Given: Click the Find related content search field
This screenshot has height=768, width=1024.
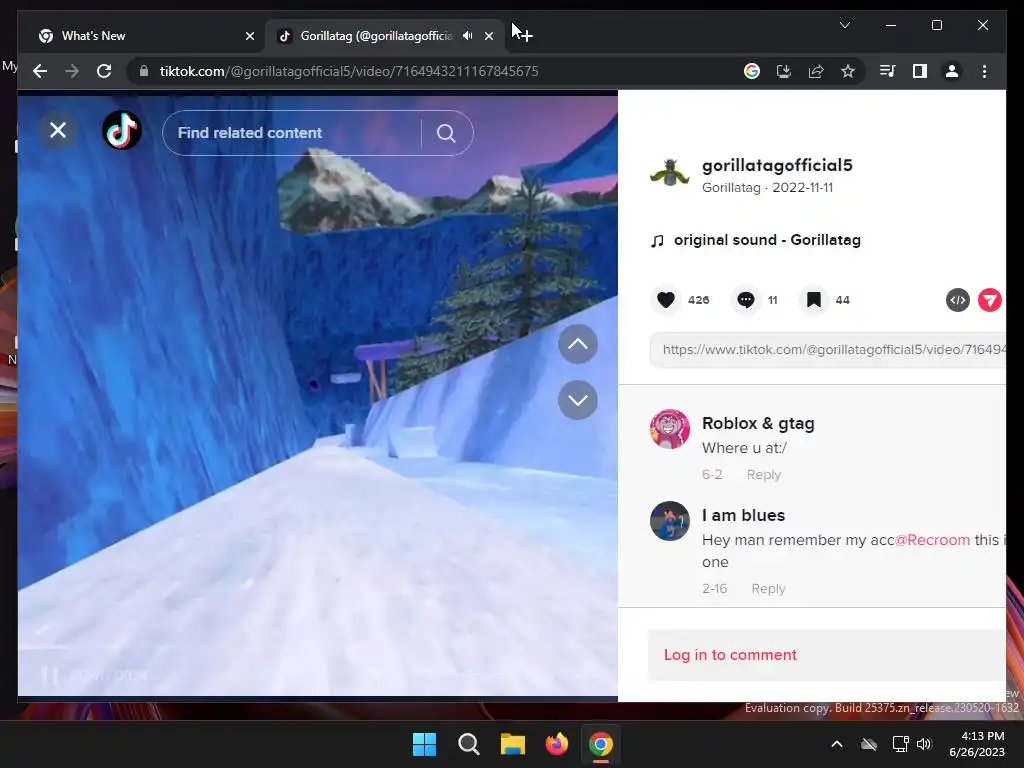Looking at the screenshot, I should coord(292,133).
